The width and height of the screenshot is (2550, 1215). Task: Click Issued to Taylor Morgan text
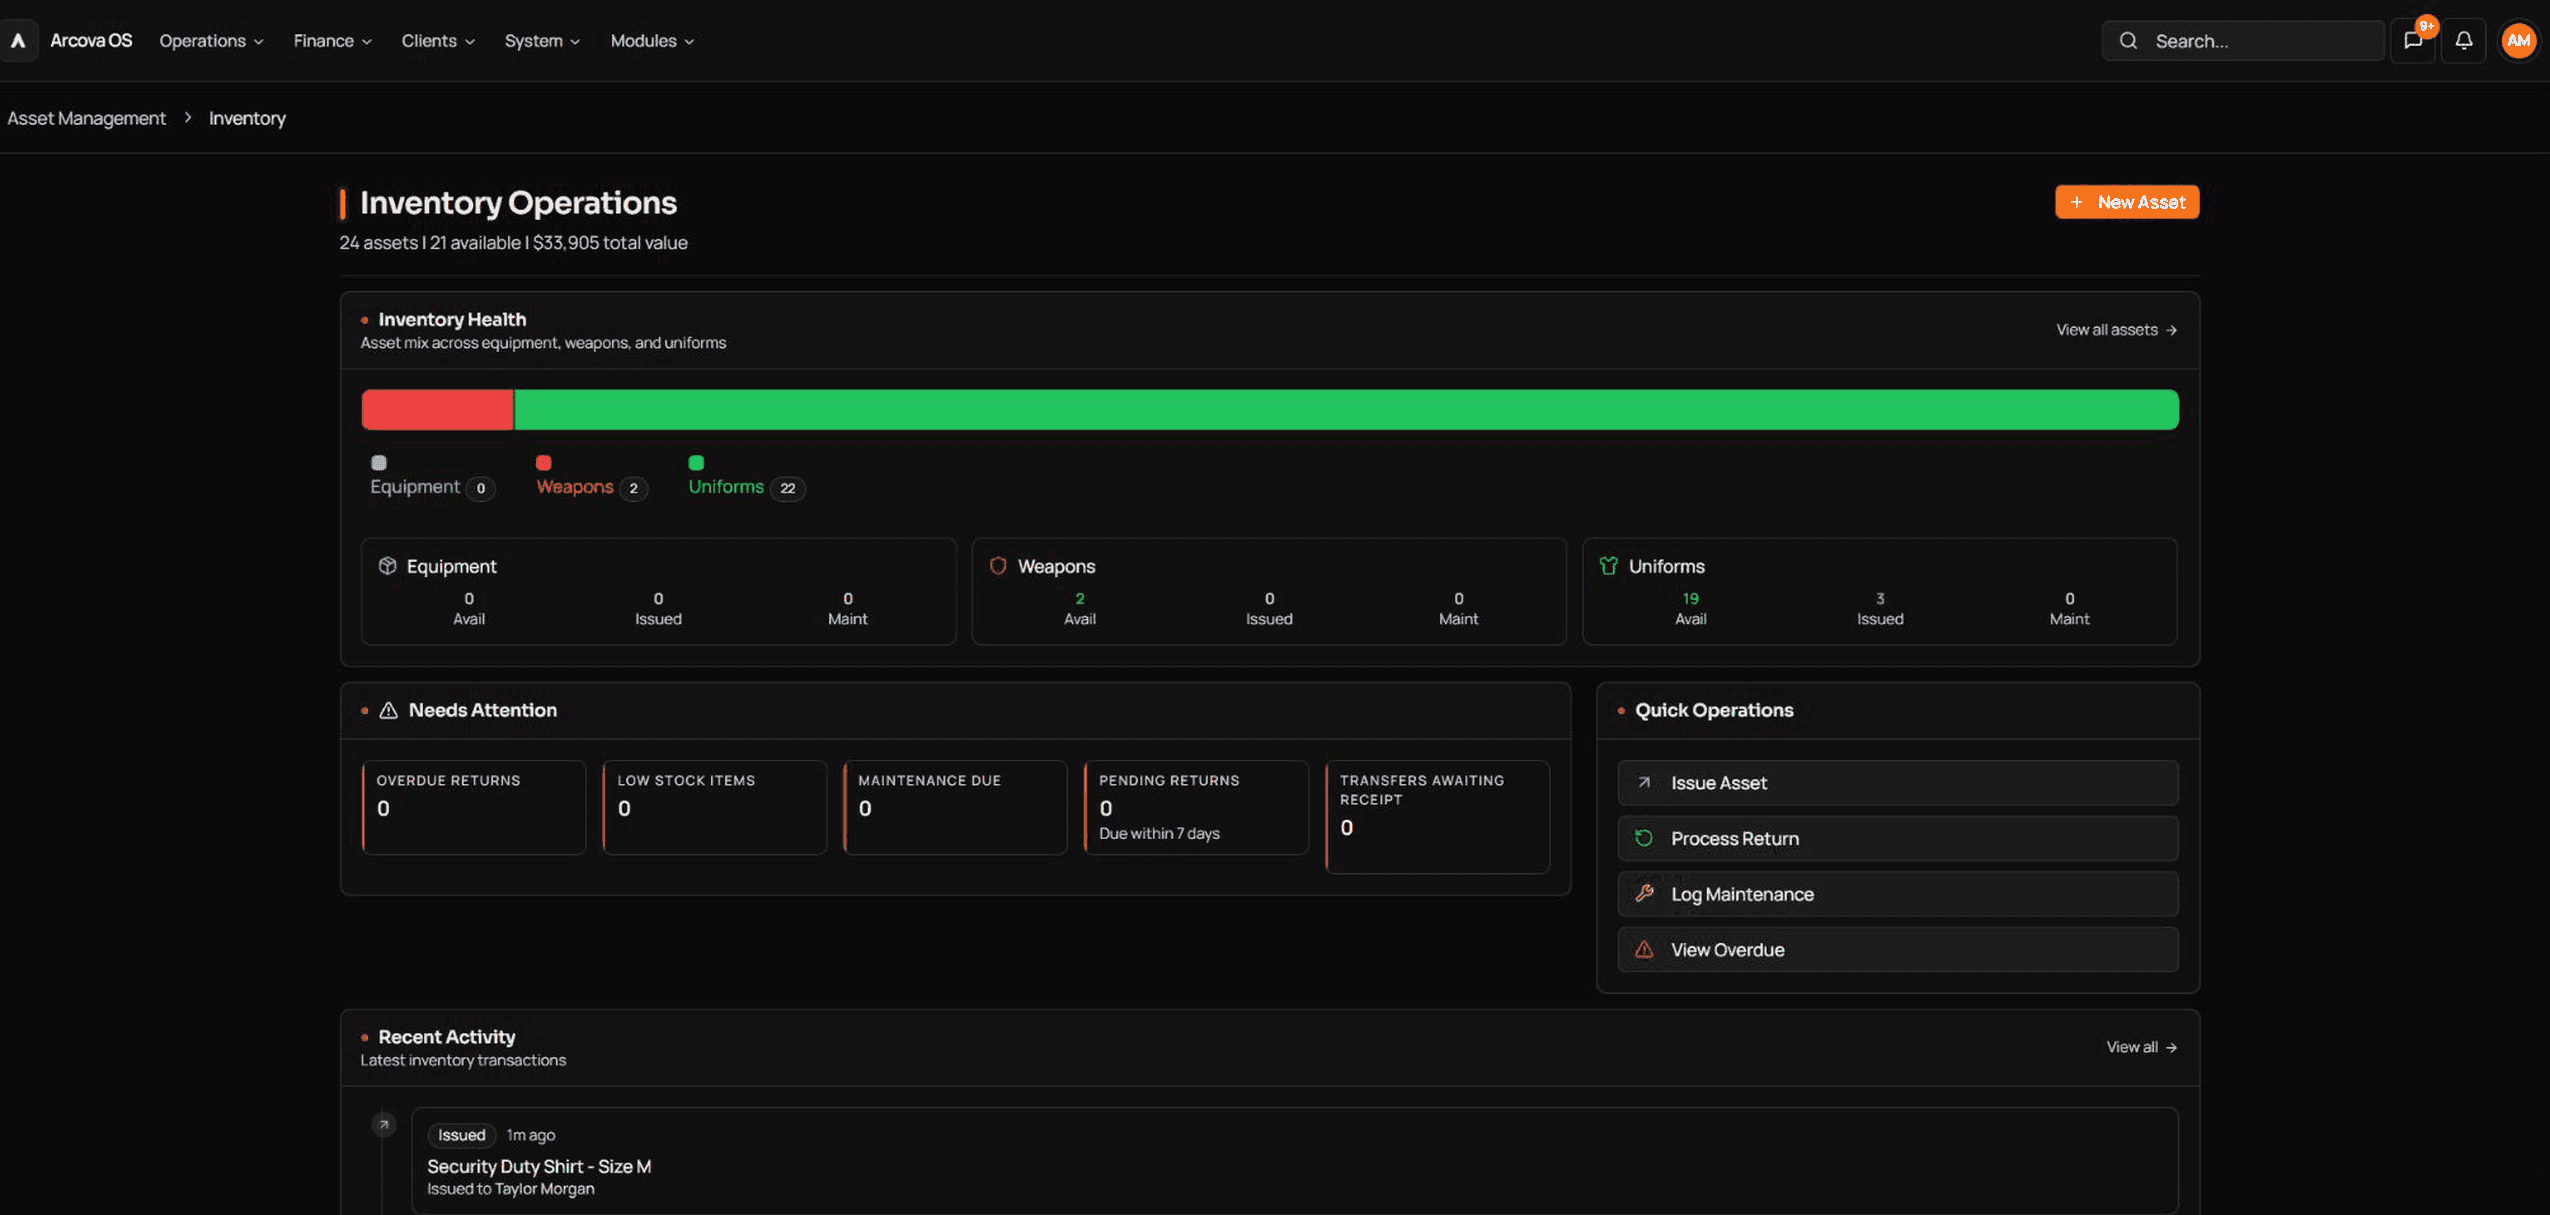[x=511, y=1189]
